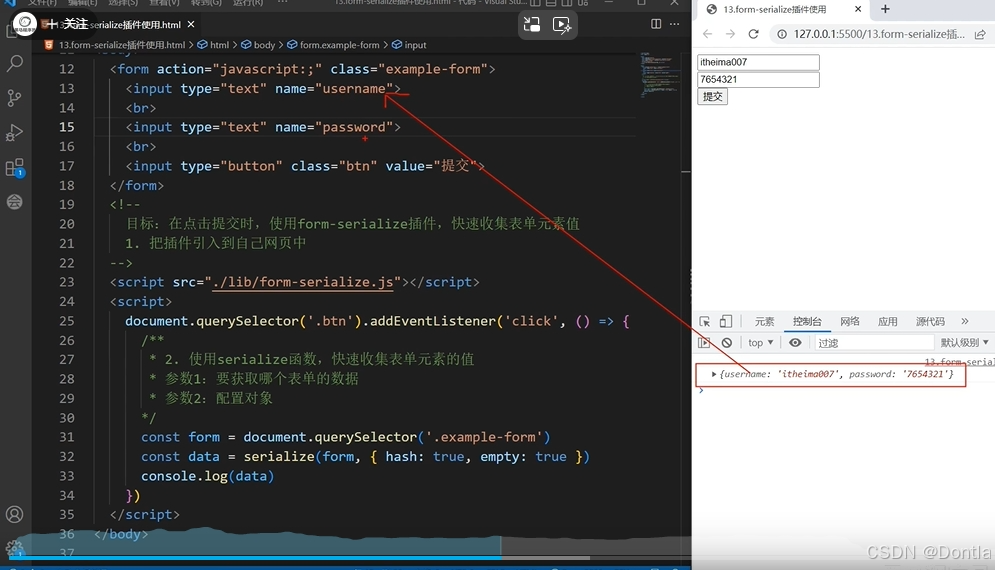
Task: Split the VS Code editor
Action: click(x=656, y=23)
